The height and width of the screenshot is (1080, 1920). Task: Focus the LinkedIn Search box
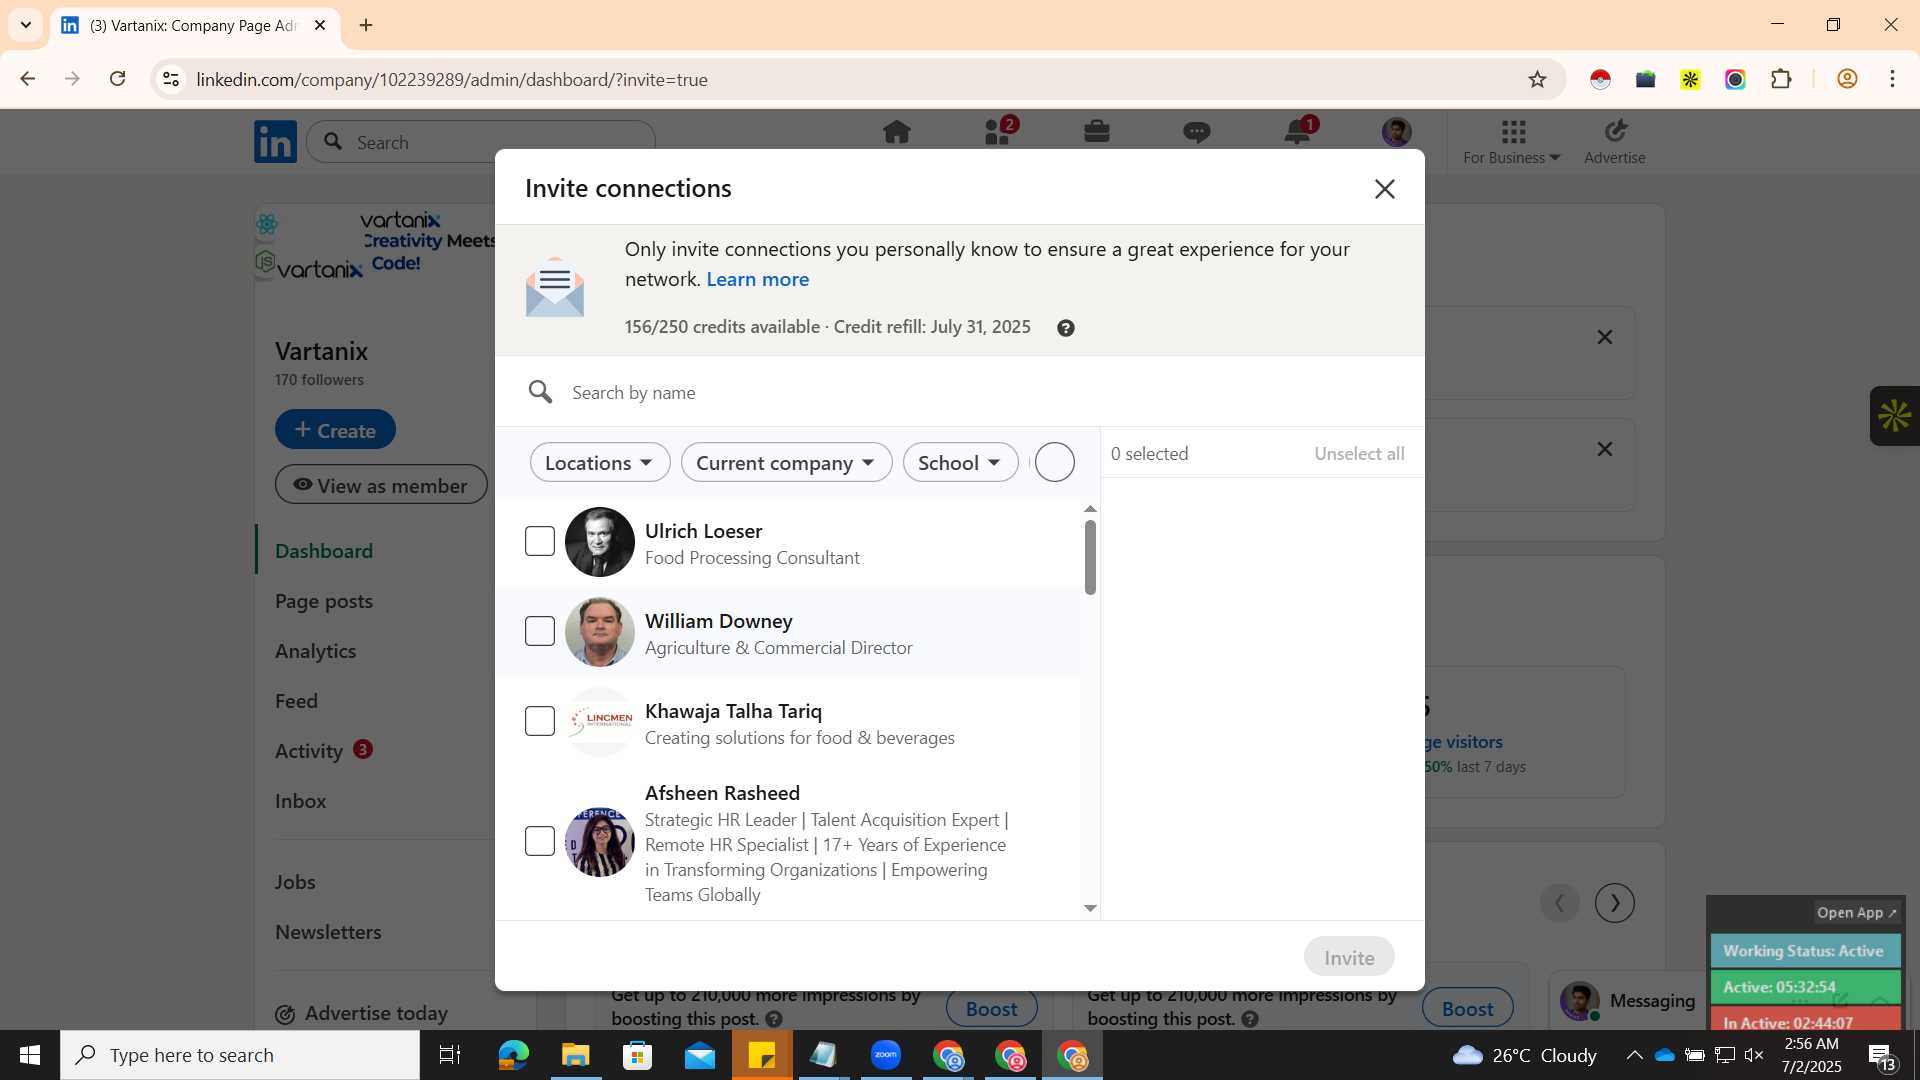pos(480,142)
